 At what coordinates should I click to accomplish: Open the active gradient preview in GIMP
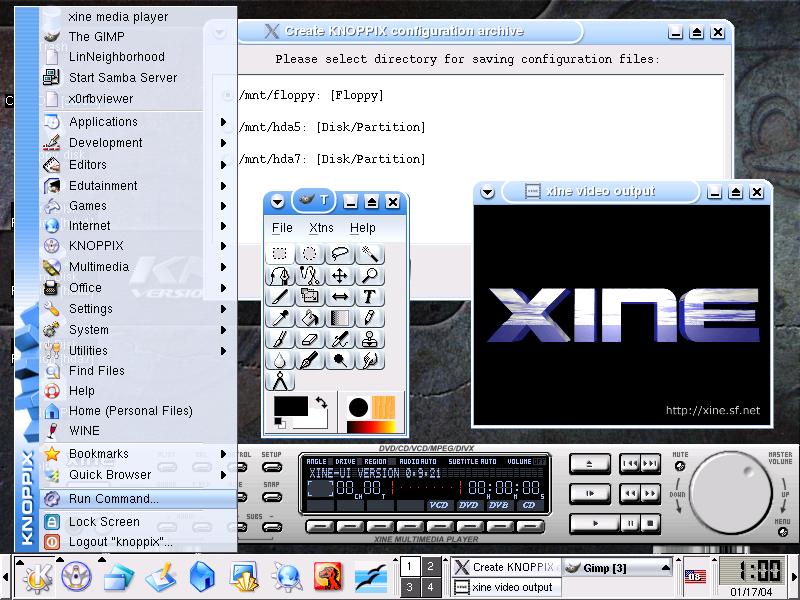pyautogui.click(x=371, y=427)
